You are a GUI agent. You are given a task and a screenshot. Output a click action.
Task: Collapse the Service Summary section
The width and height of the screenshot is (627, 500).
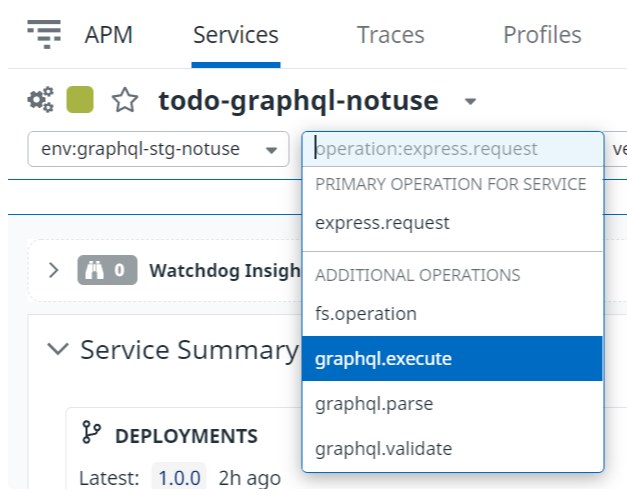click(x=58, y=348)
